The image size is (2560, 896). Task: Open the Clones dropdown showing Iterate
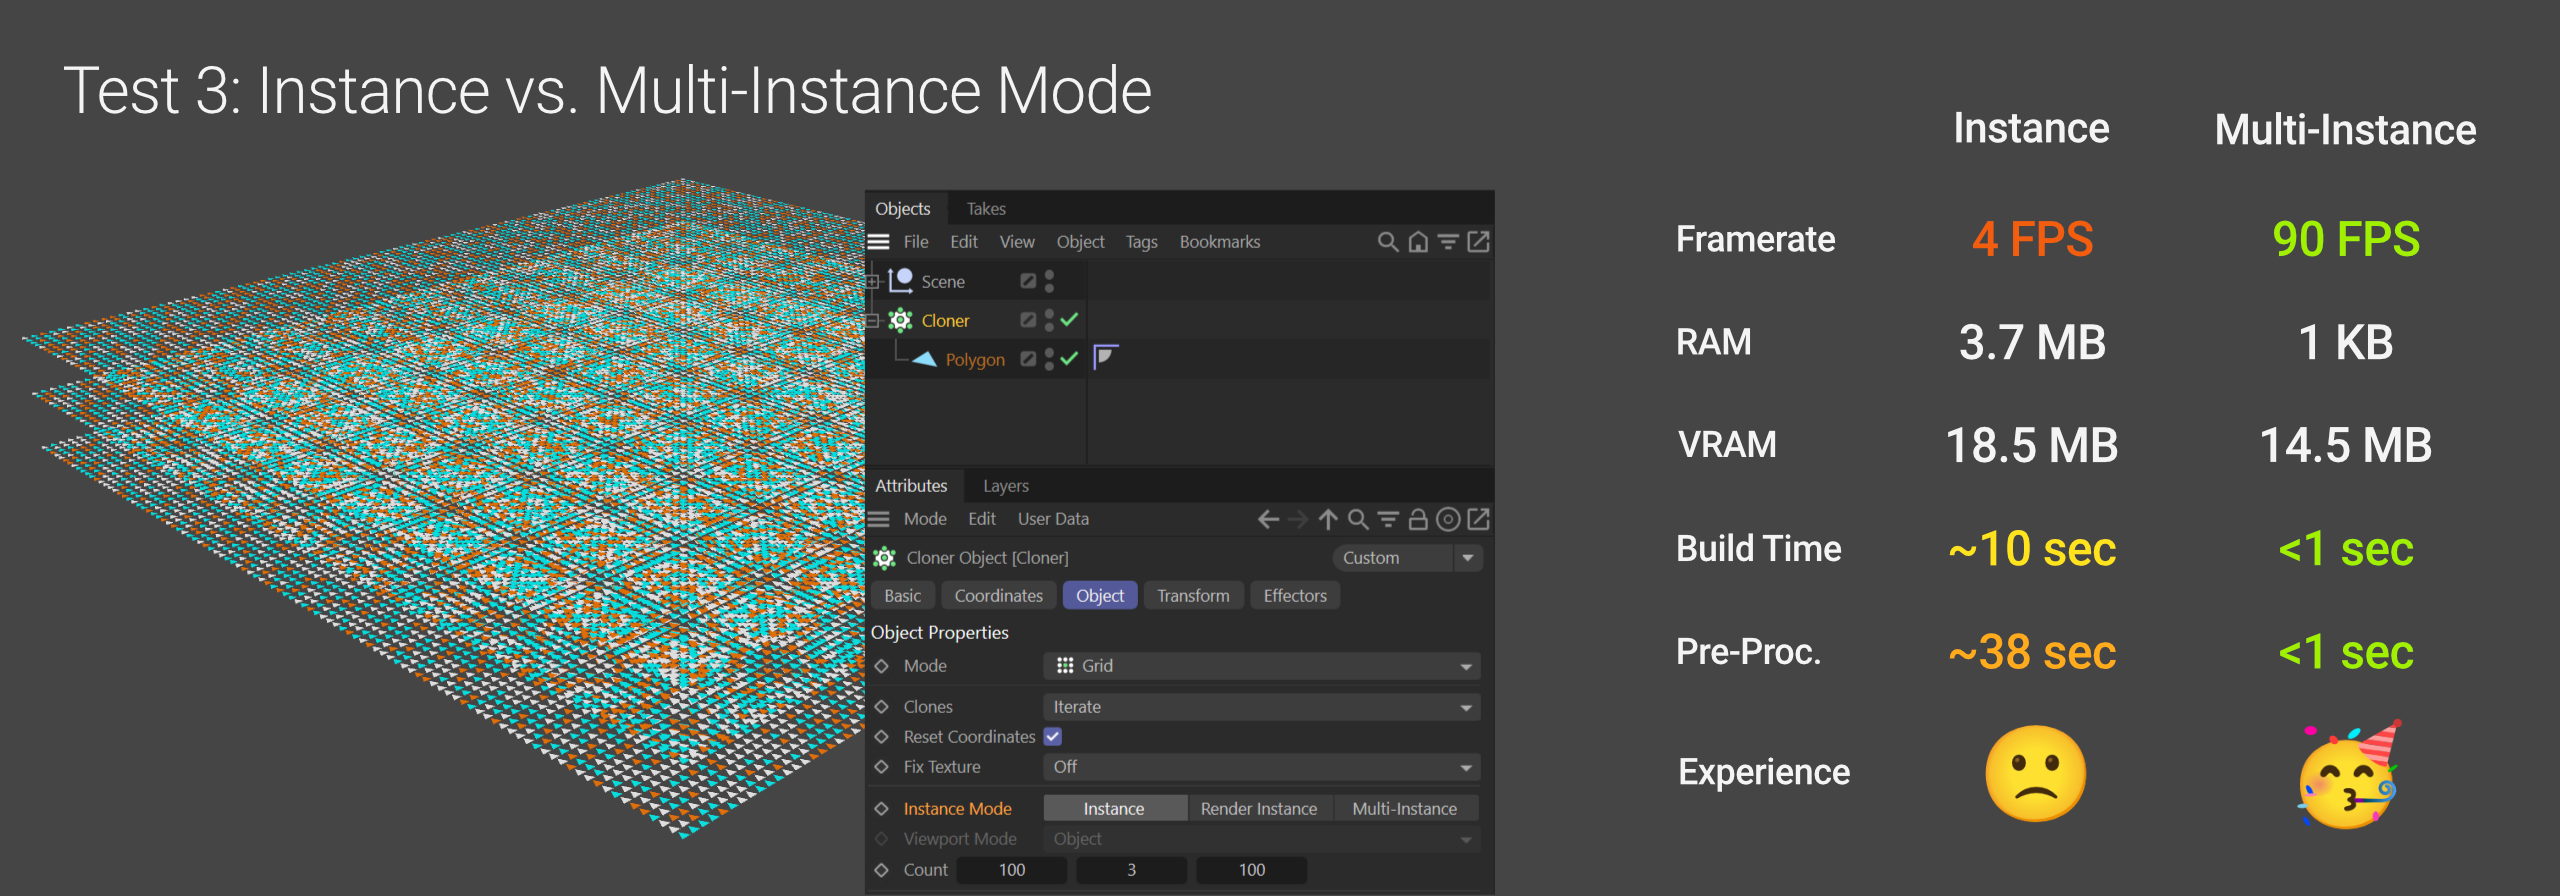click(1261, 707)
